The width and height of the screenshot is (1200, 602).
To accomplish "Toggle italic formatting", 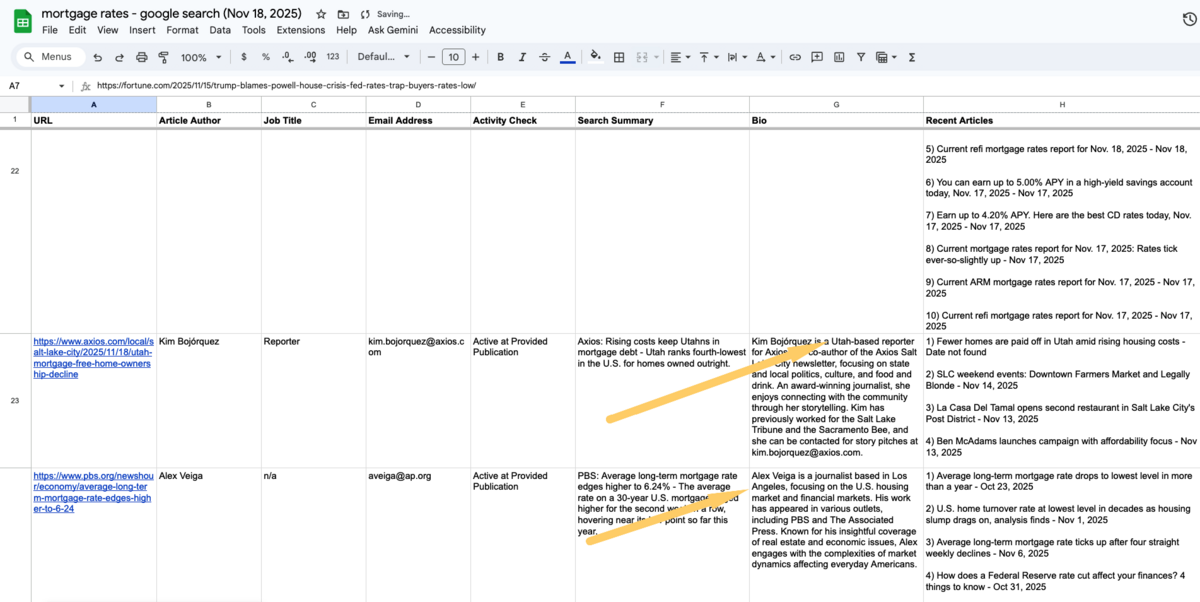I will point(522,57).
